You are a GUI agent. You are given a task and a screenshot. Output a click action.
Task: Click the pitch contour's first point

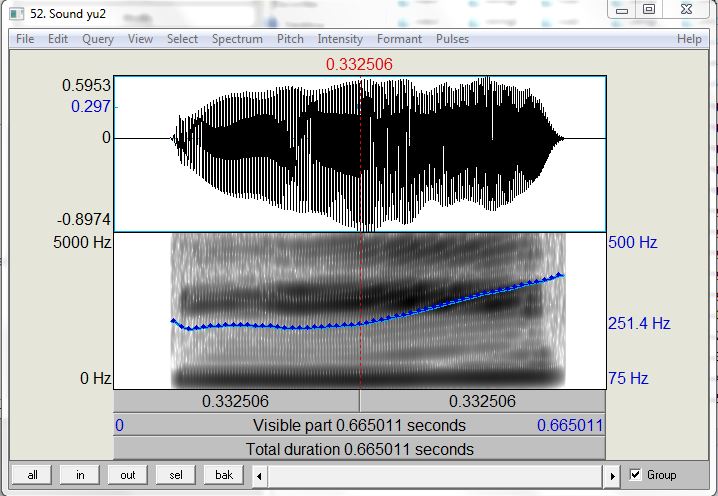(x=173, y=322)
